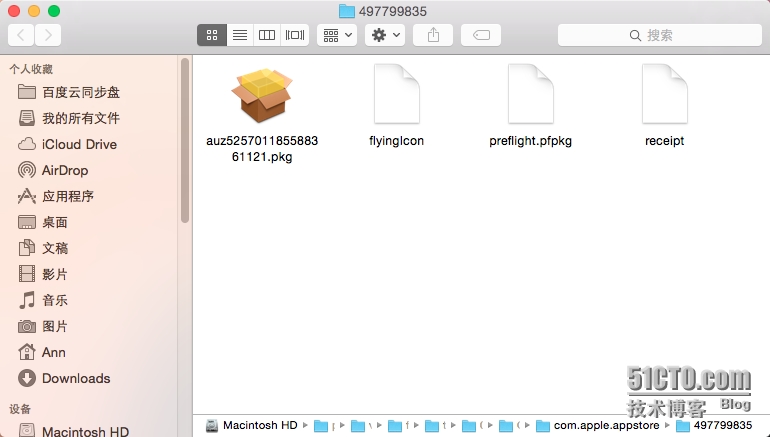Switch to Cover Flow view
This screenshot has height=437, width=770.
[295, 35]
